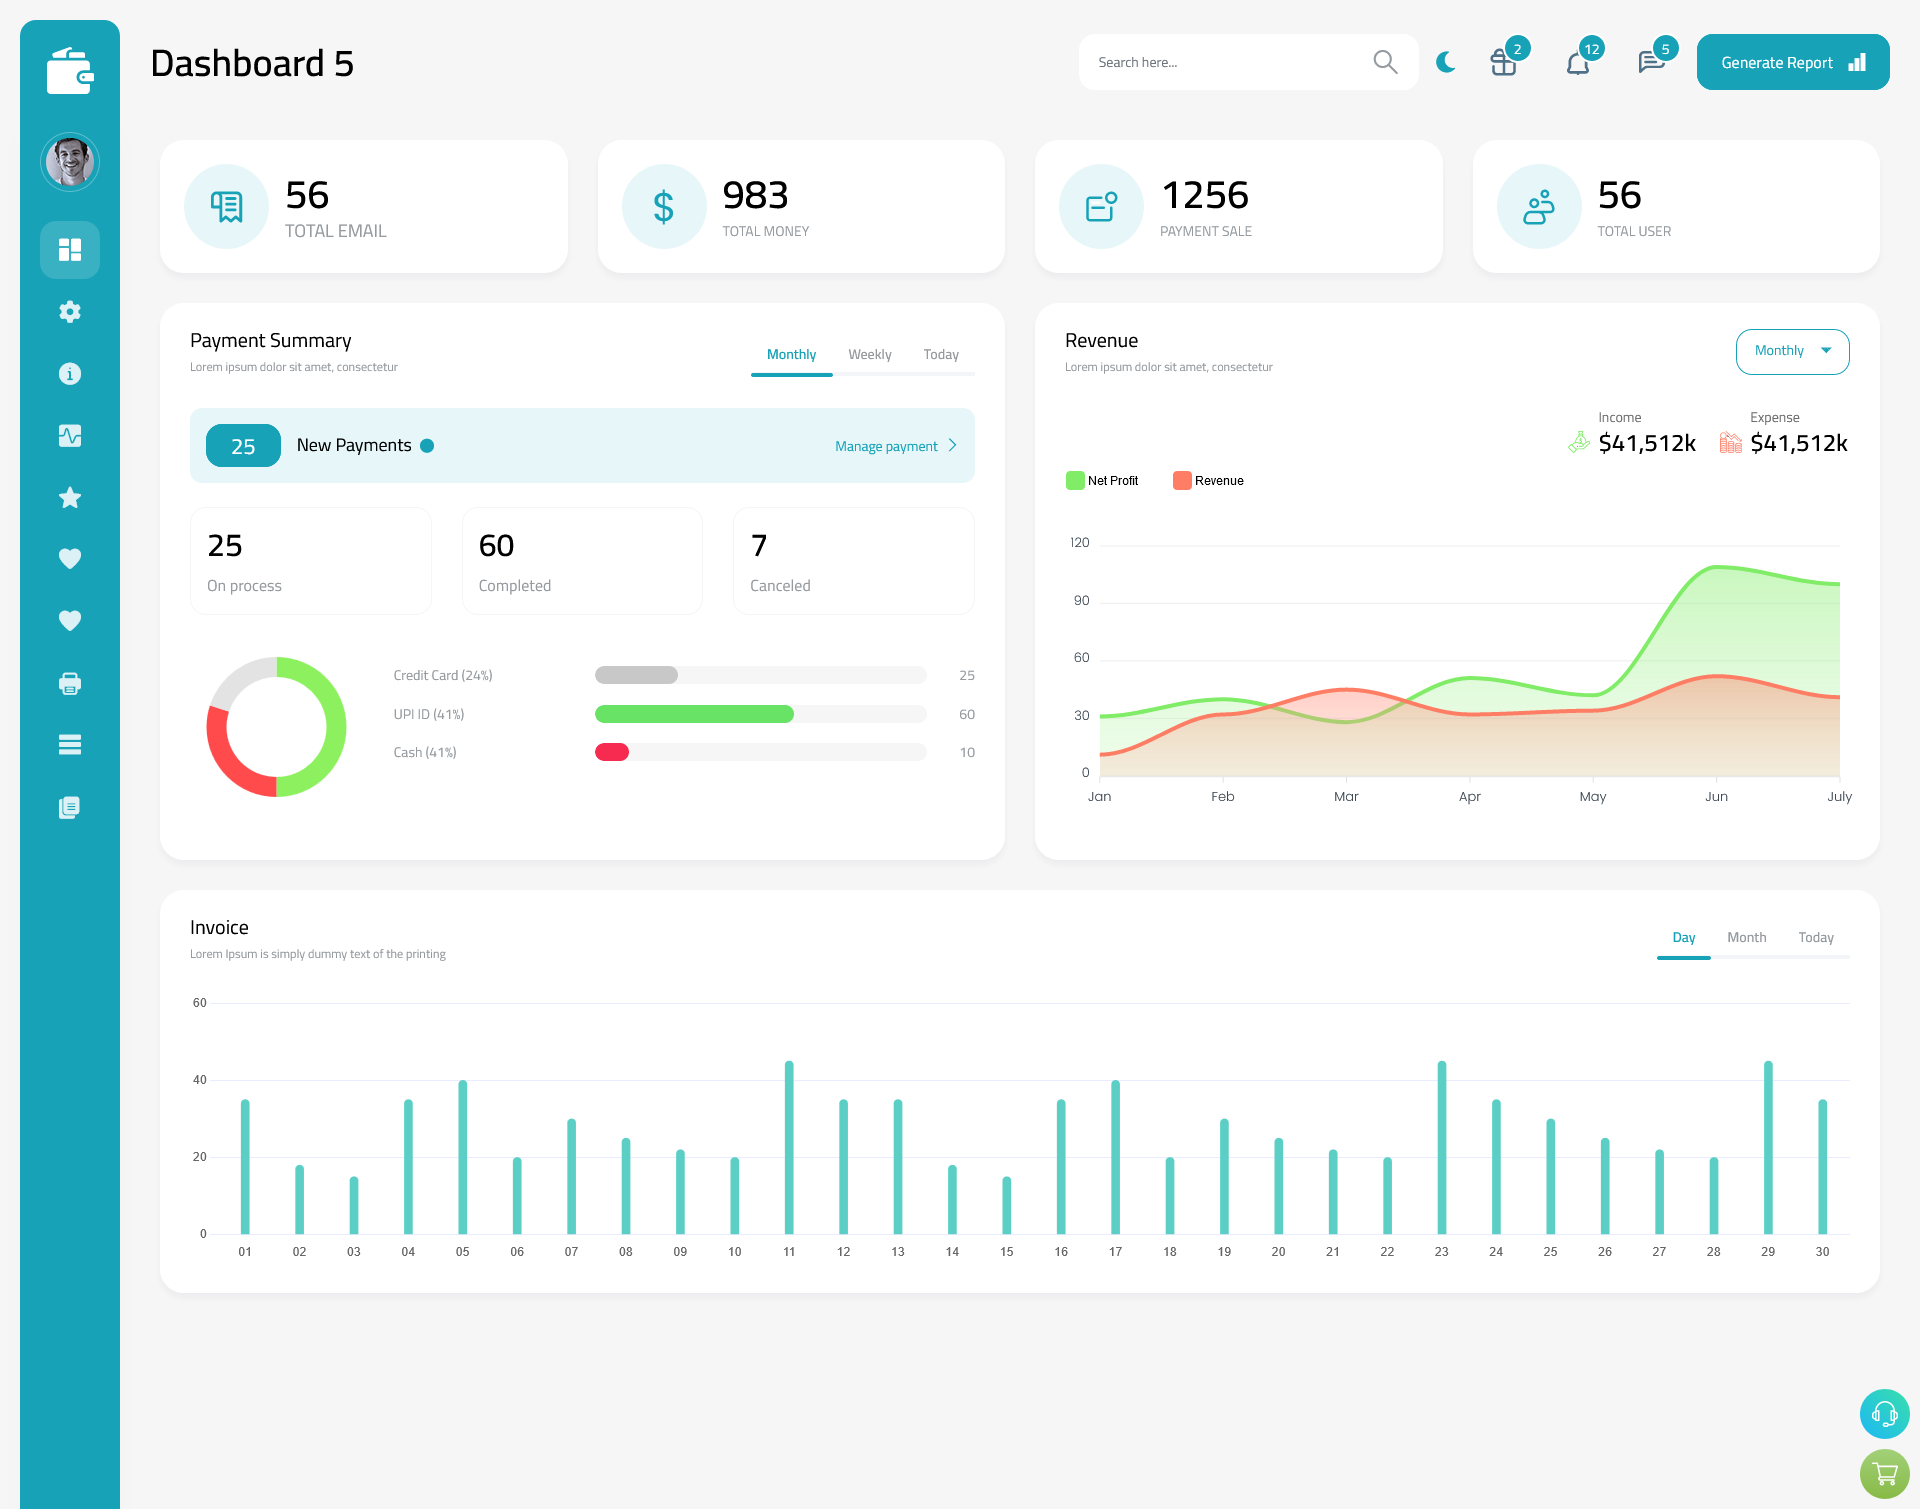Viewport: 1920px width, 1509px height.
Task: Toggle between Weekly and Monthly payment summary
Action: point(866,354)
